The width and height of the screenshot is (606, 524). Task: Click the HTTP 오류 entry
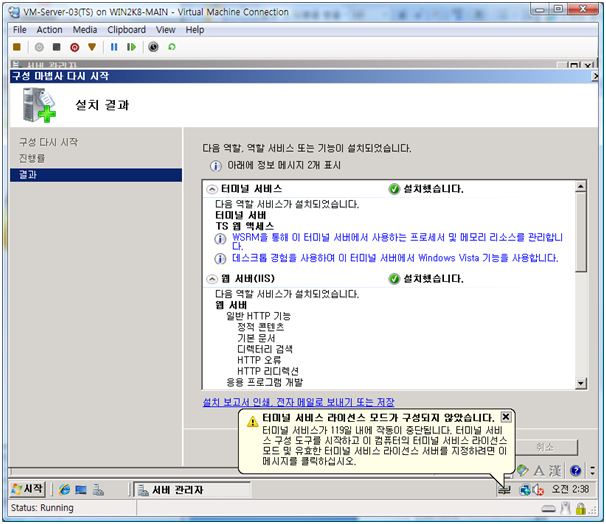point(259,360)
